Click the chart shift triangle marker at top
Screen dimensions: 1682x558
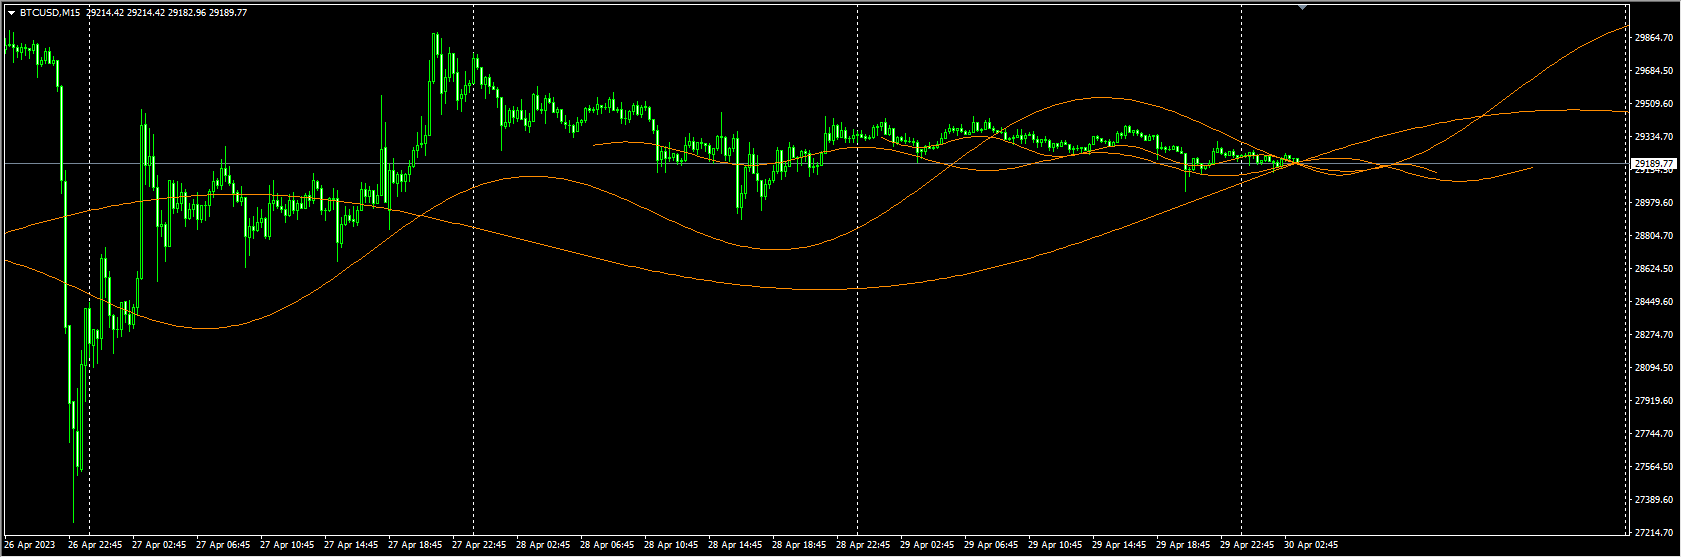(1302, 7)
